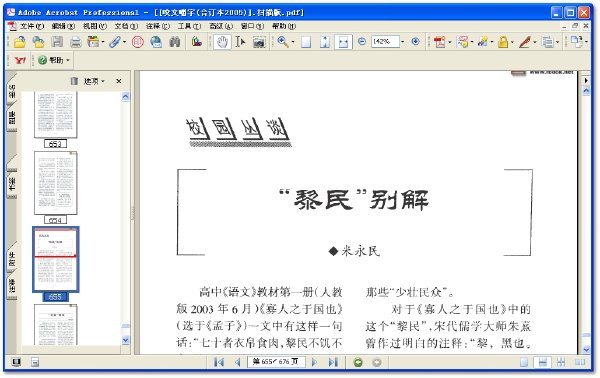The image size is (600, 378).
Task: Click the Email globe icon
Action: (x=156, y=42)
